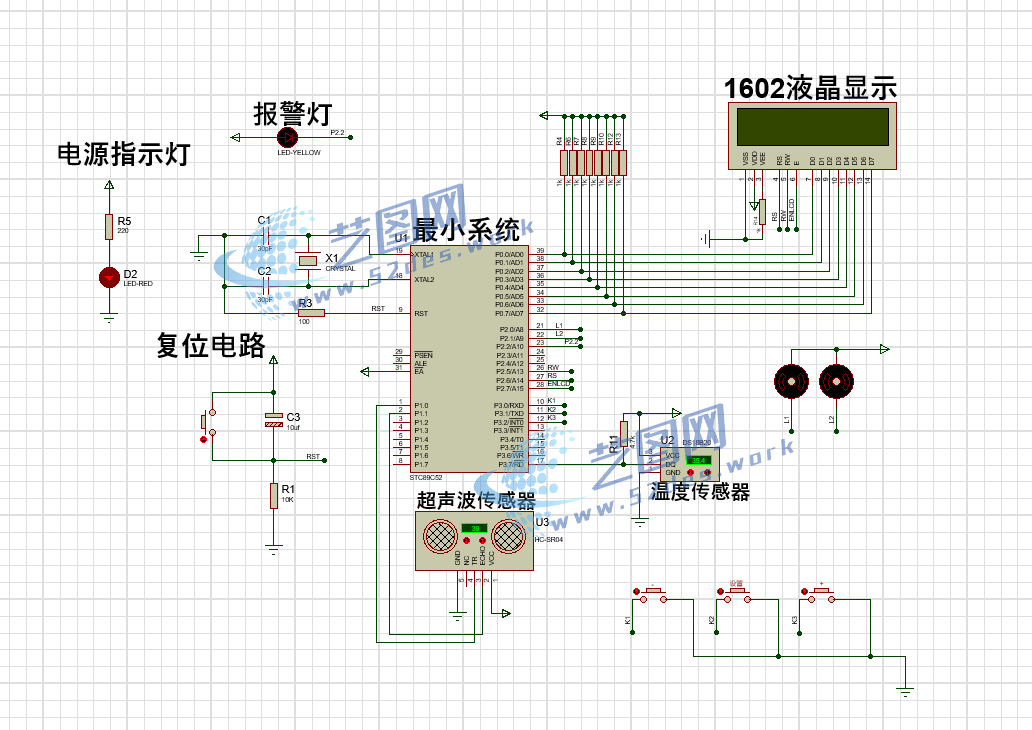Select the DS18B20 temperature sensor U2
The width and height of the screenshot is (1032, 730).
click(689, 465)
